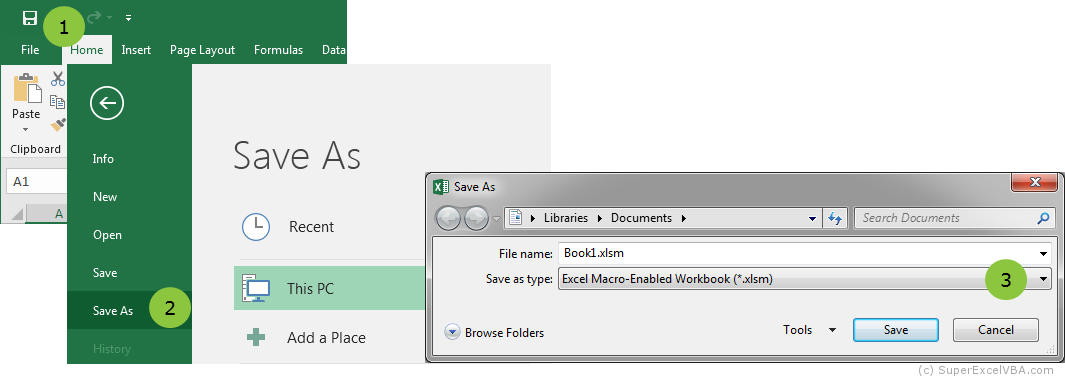Click the back arrow in Backstage view

click(107, 103)
